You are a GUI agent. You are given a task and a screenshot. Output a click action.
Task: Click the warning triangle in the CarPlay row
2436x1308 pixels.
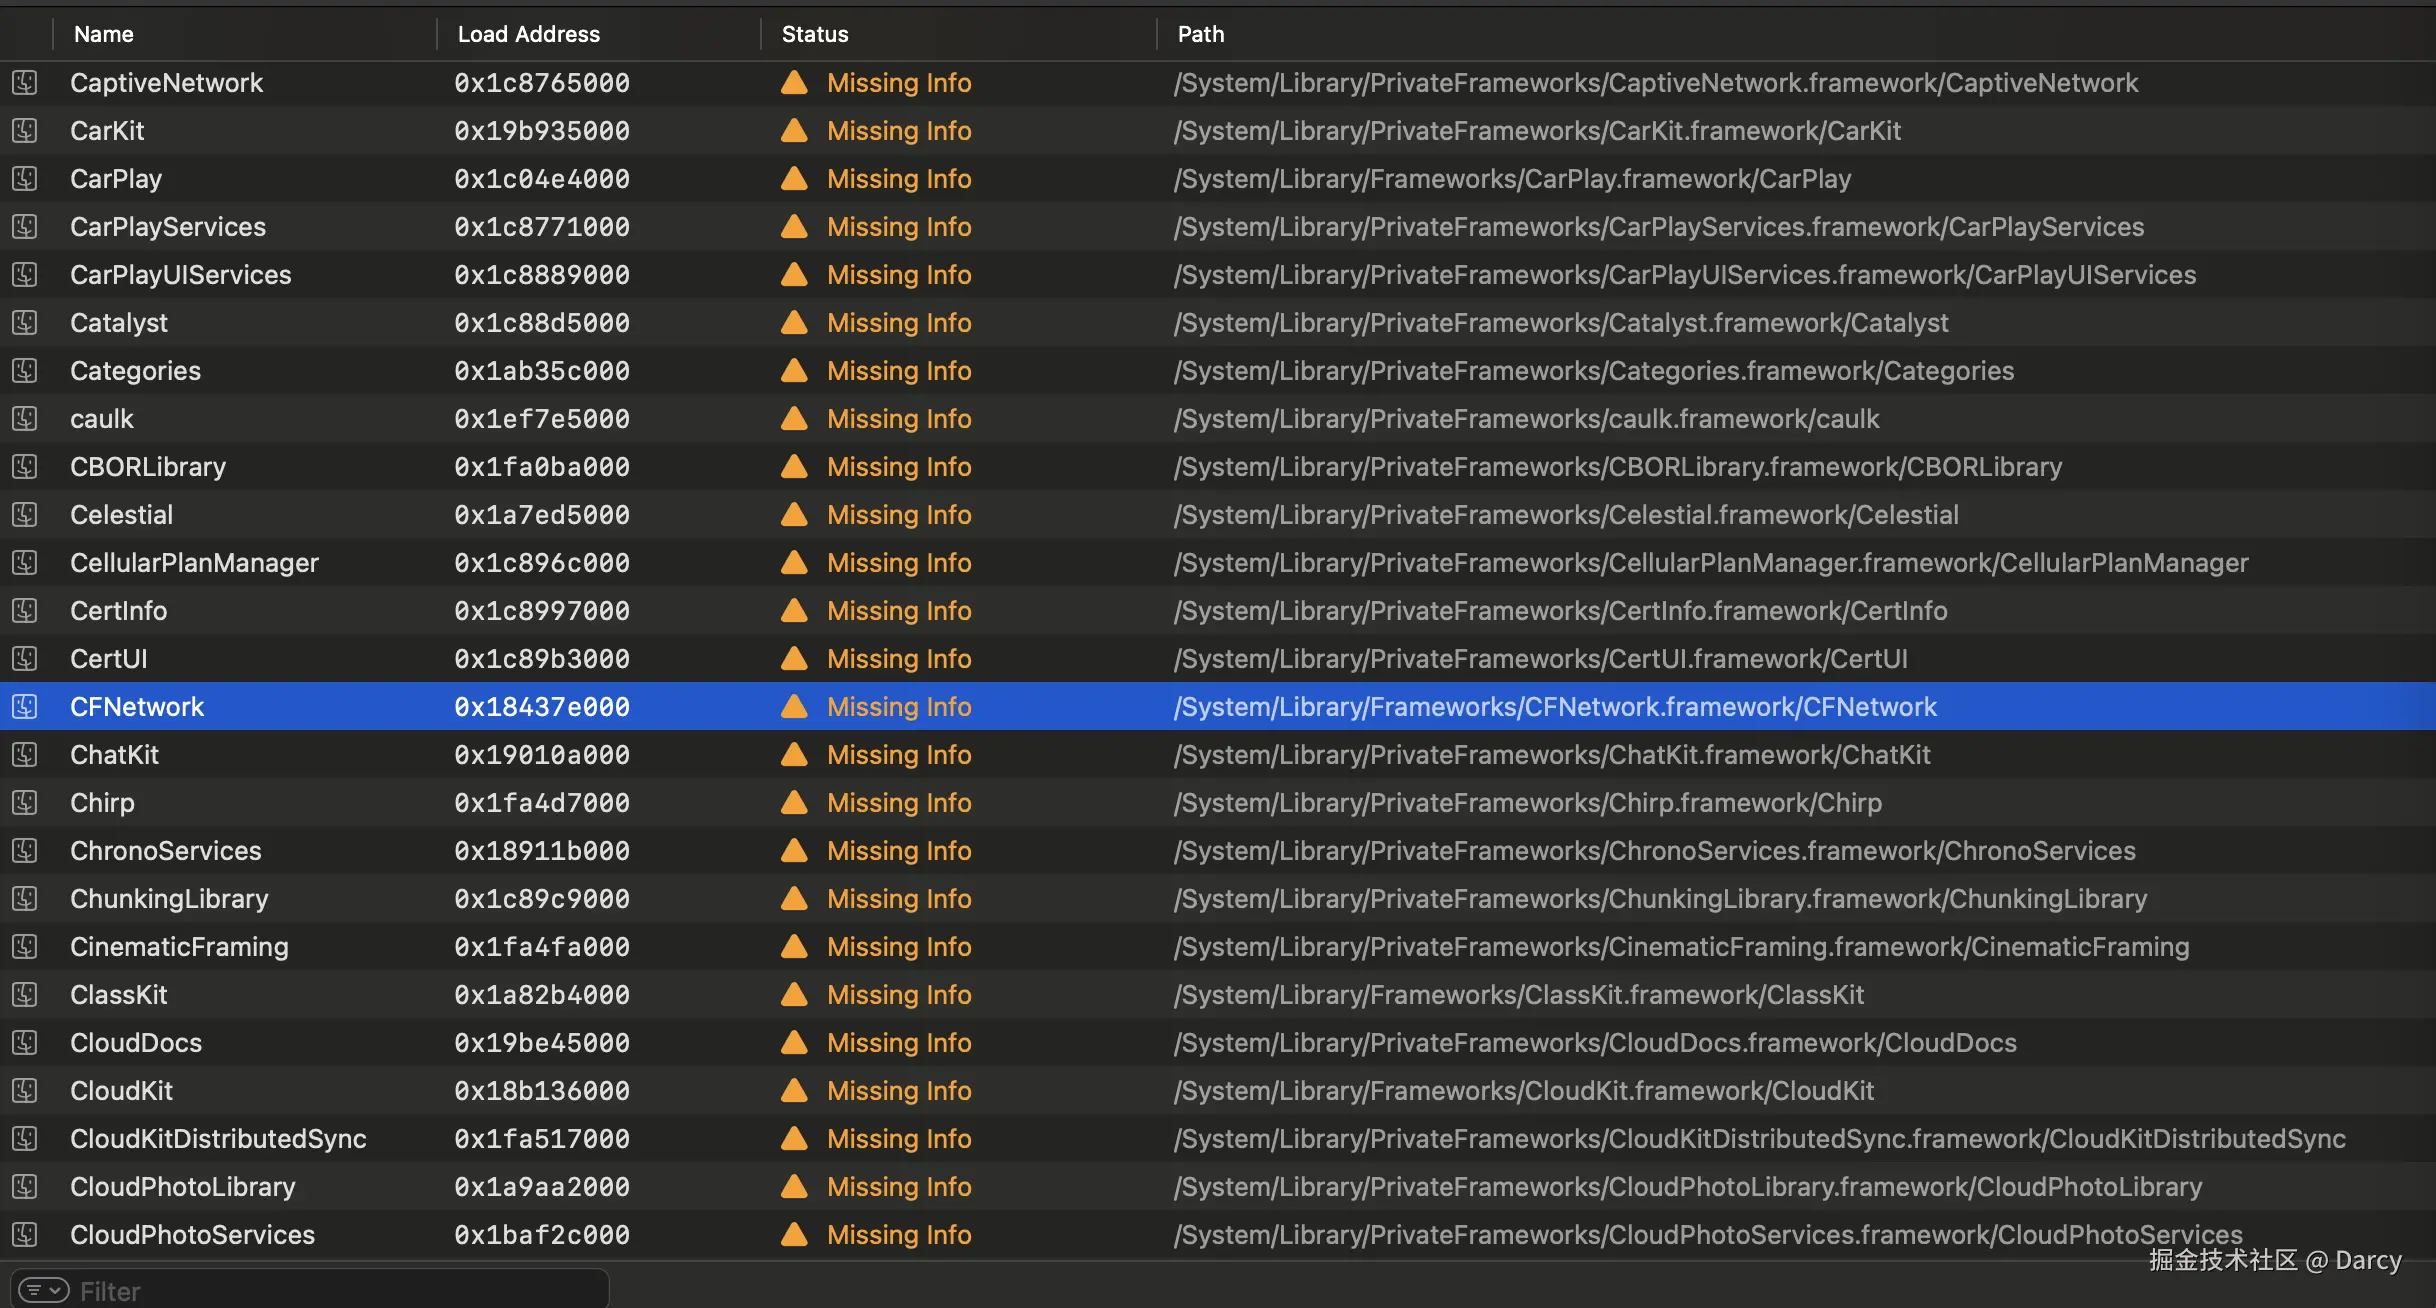coord(794,178)
